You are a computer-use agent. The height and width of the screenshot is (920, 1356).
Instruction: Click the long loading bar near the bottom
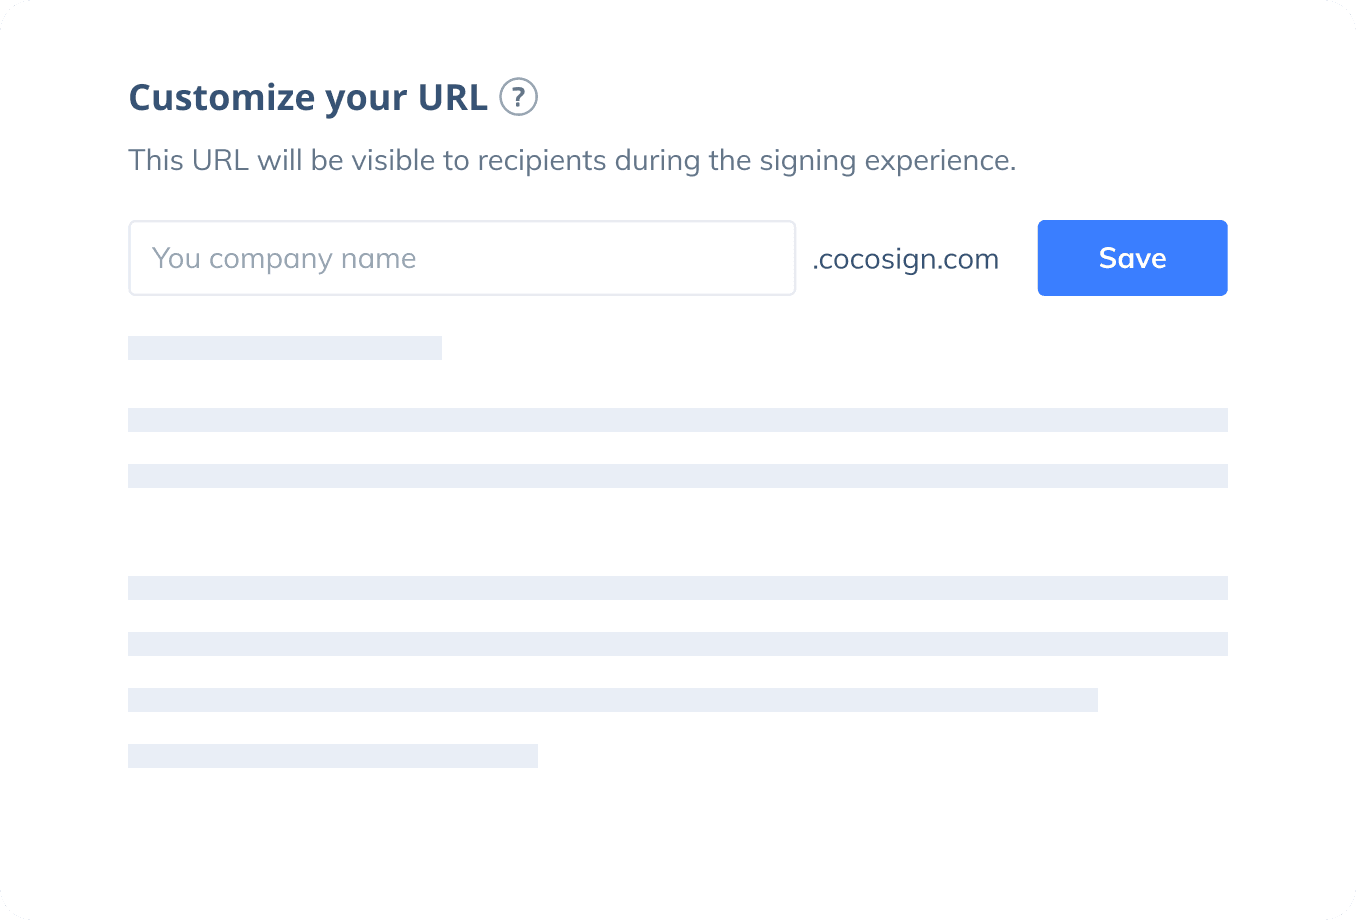coord(612,700)
